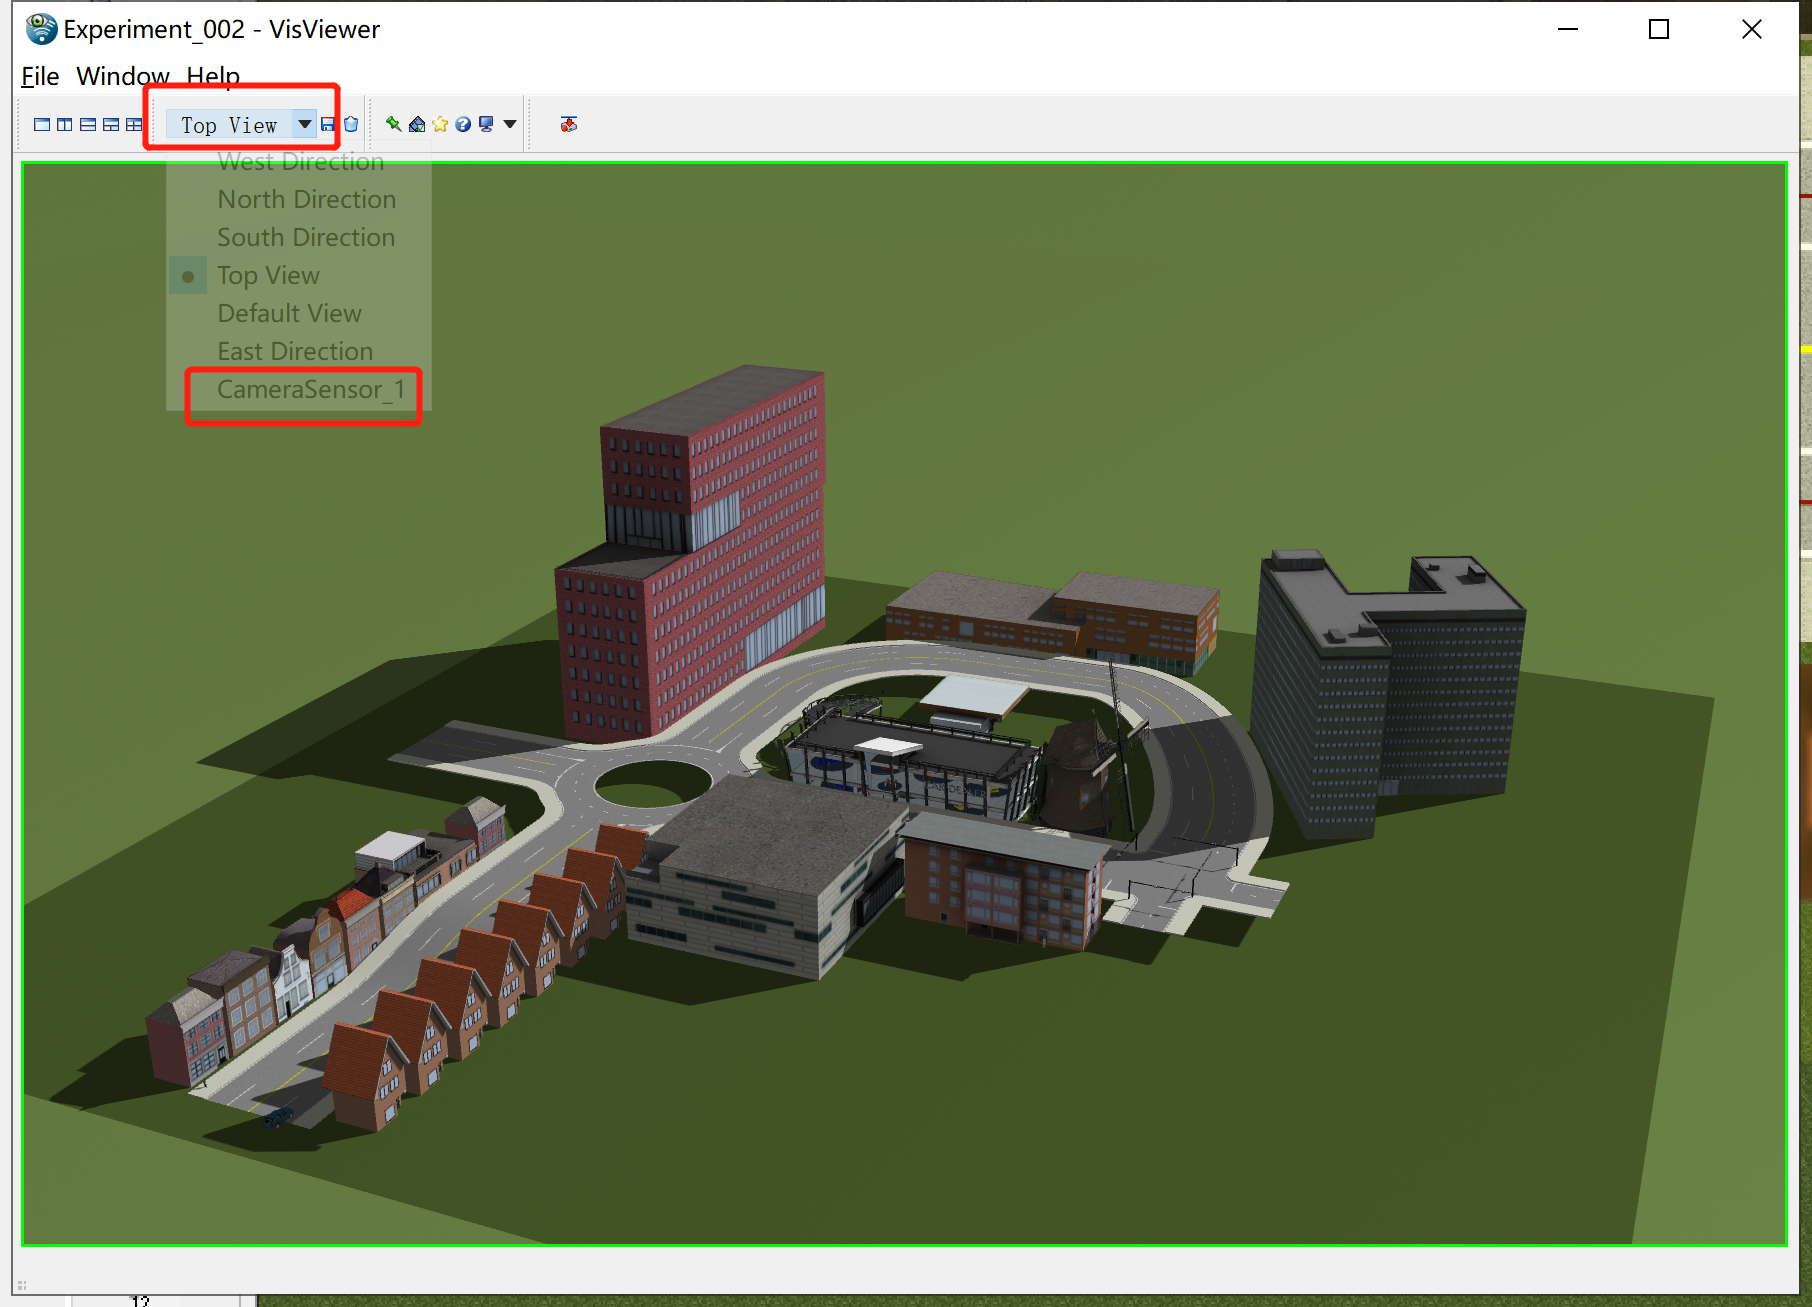1812x1307 pixels.
Task: Click the blue question mark help icon
Action: click(463, 124)
